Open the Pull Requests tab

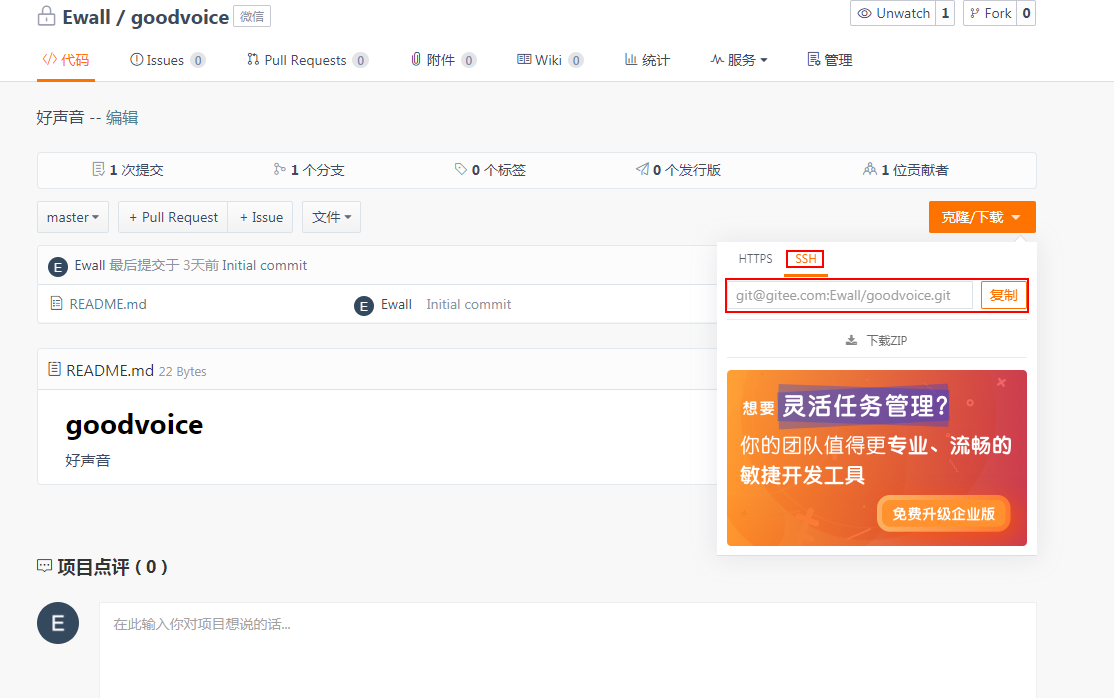coord(307,60)
